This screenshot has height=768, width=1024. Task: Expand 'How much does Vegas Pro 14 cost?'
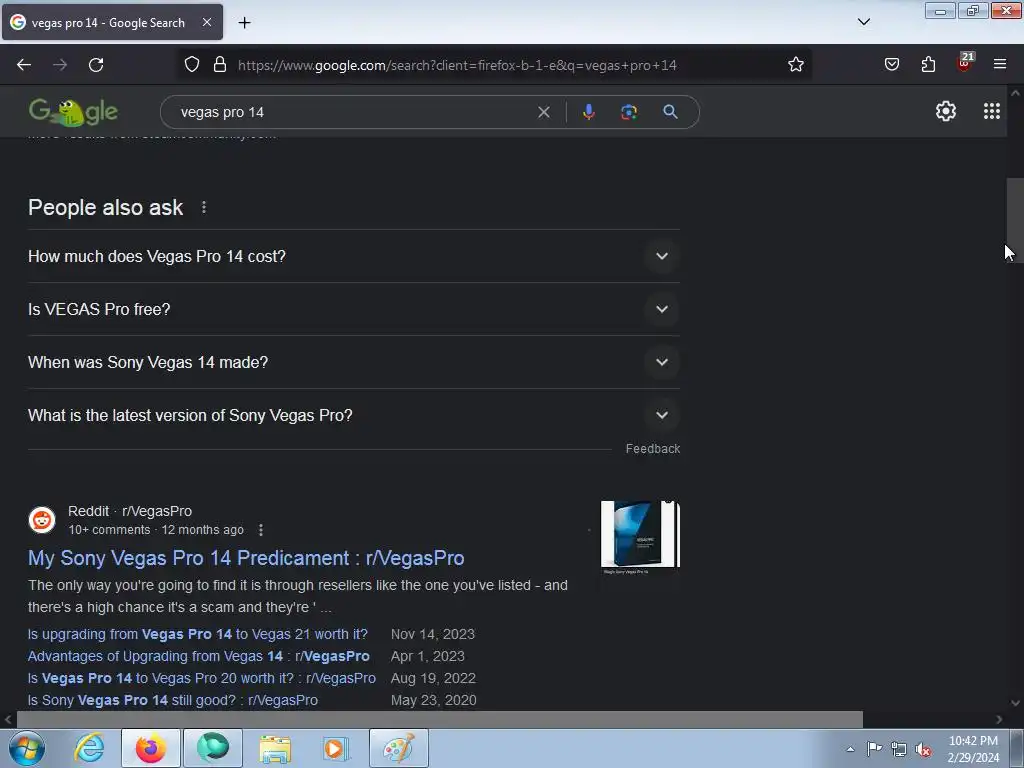(354, 257)
